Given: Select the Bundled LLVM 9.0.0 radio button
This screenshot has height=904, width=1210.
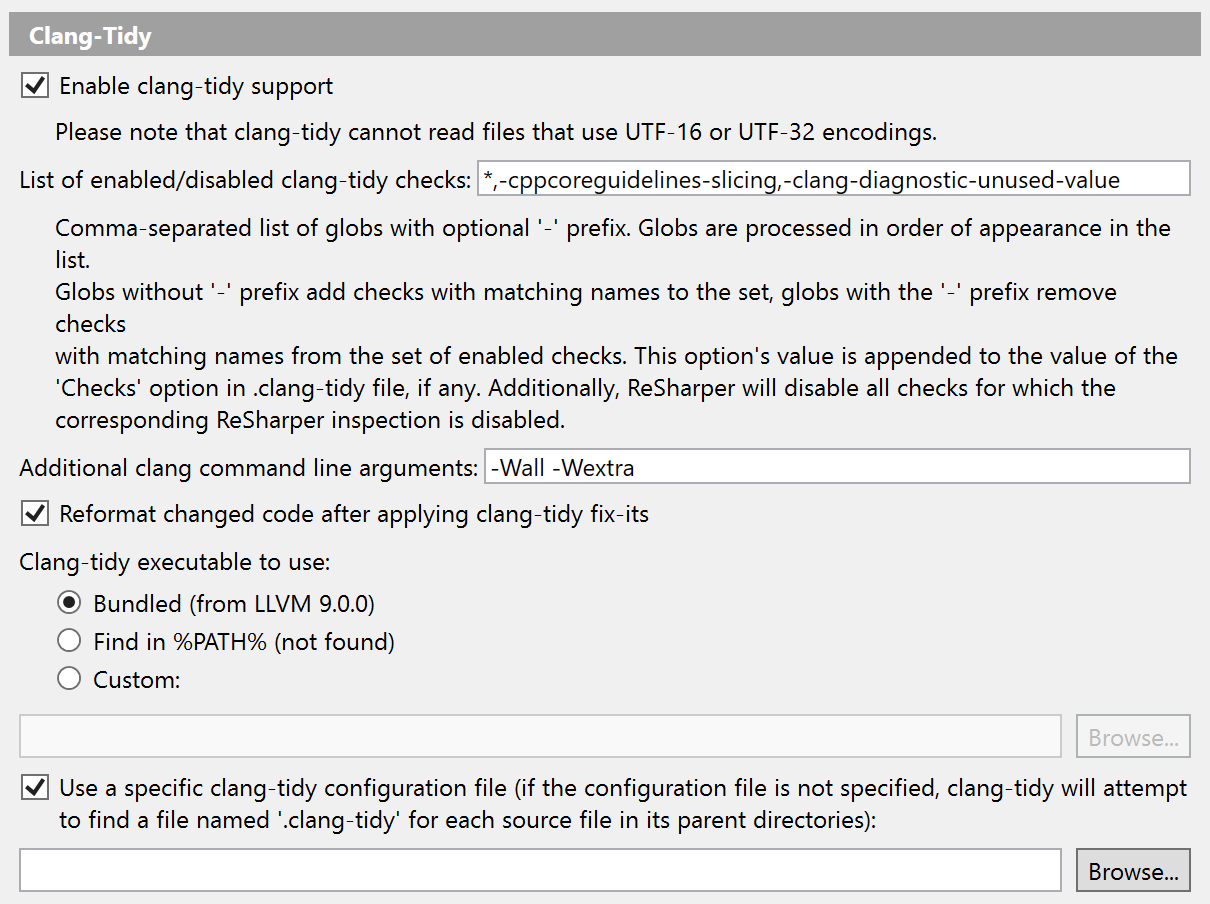Looking at the screenshot, I should [69, 603].
